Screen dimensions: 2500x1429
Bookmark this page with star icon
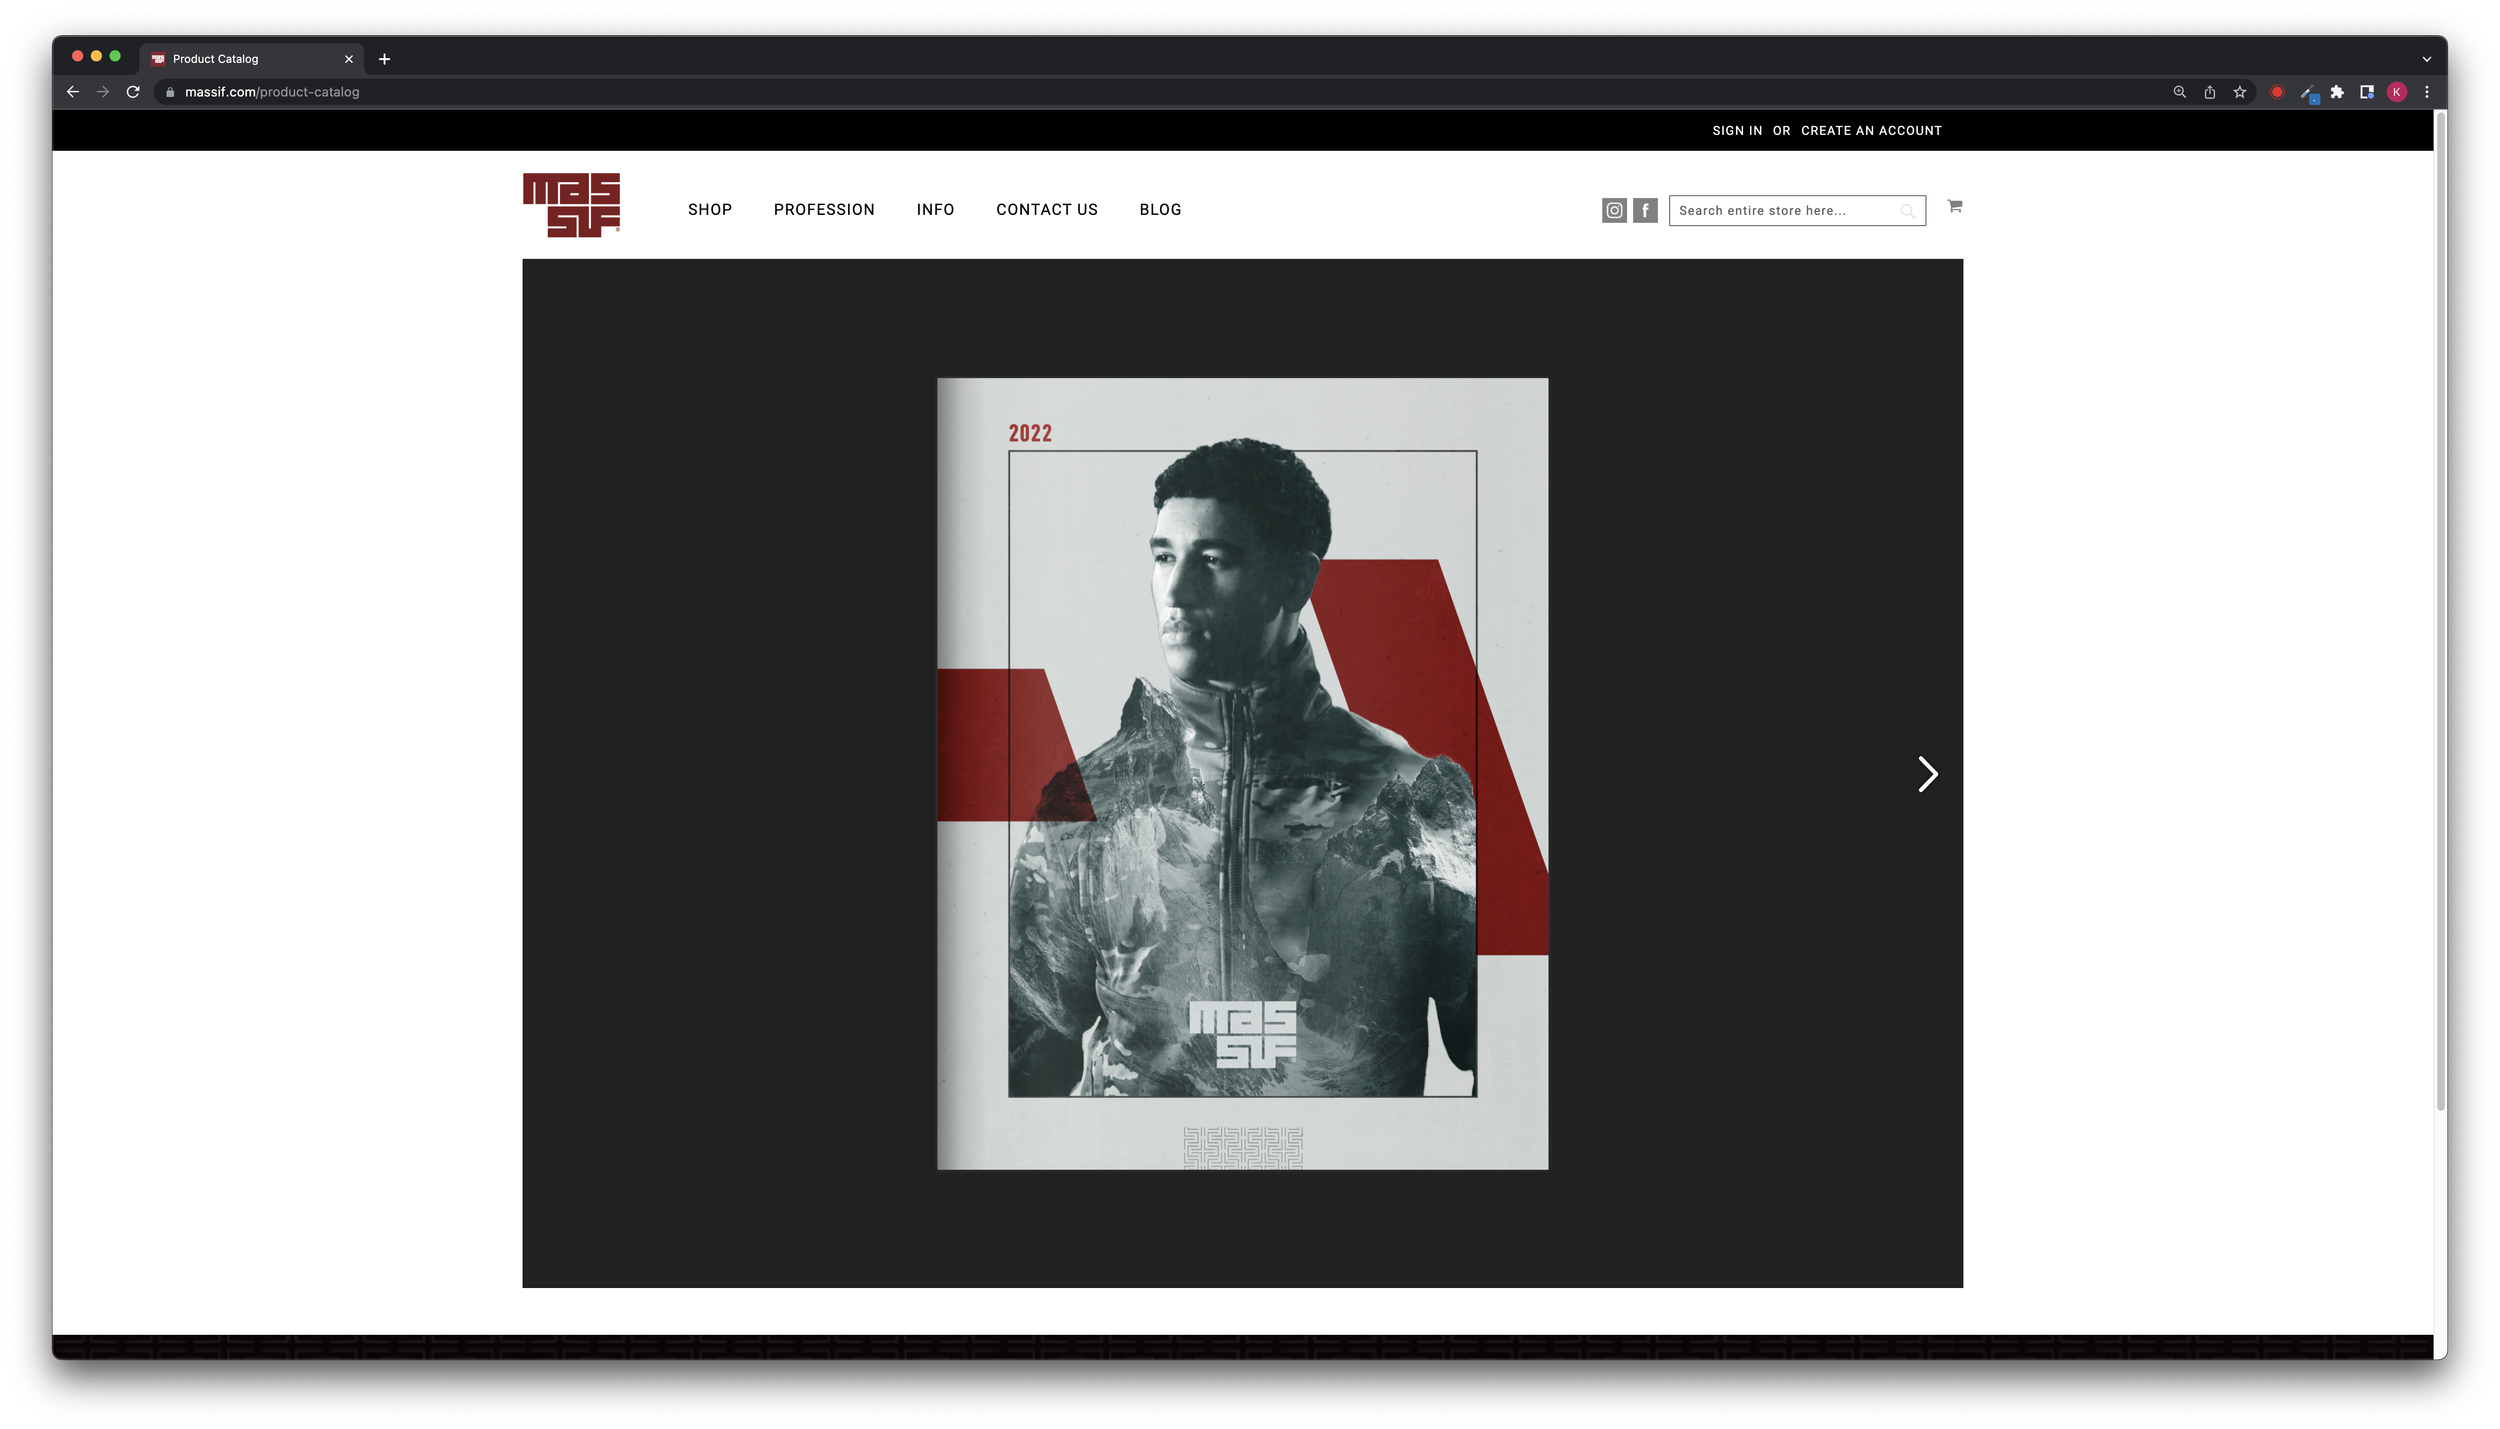pyautogui.click(x=2240, y=92)
